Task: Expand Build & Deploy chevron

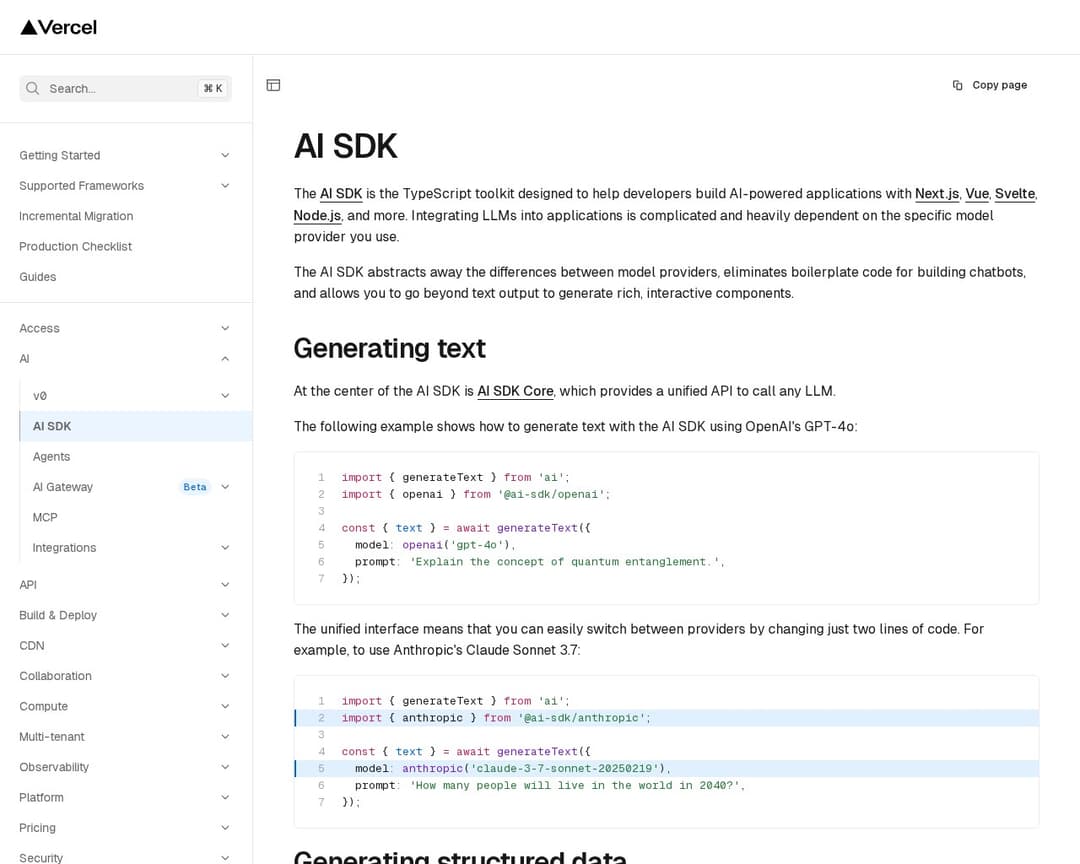Action: [x=225, y=615]
